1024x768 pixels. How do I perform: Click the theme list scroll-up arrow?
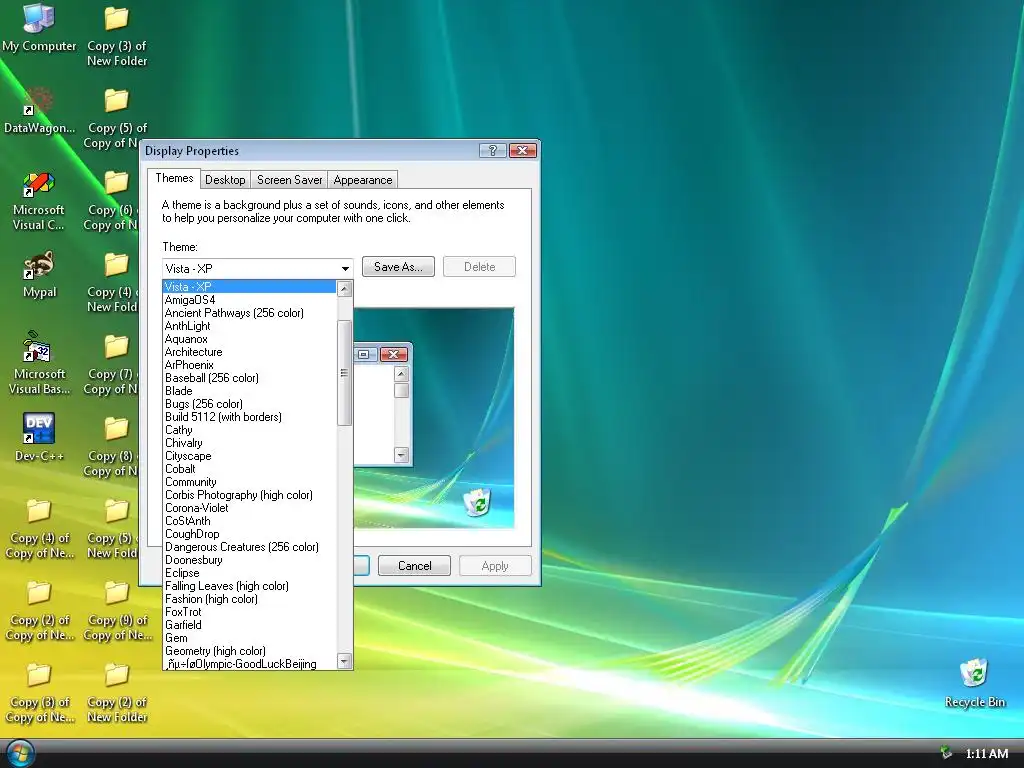(x=345, y=289)
